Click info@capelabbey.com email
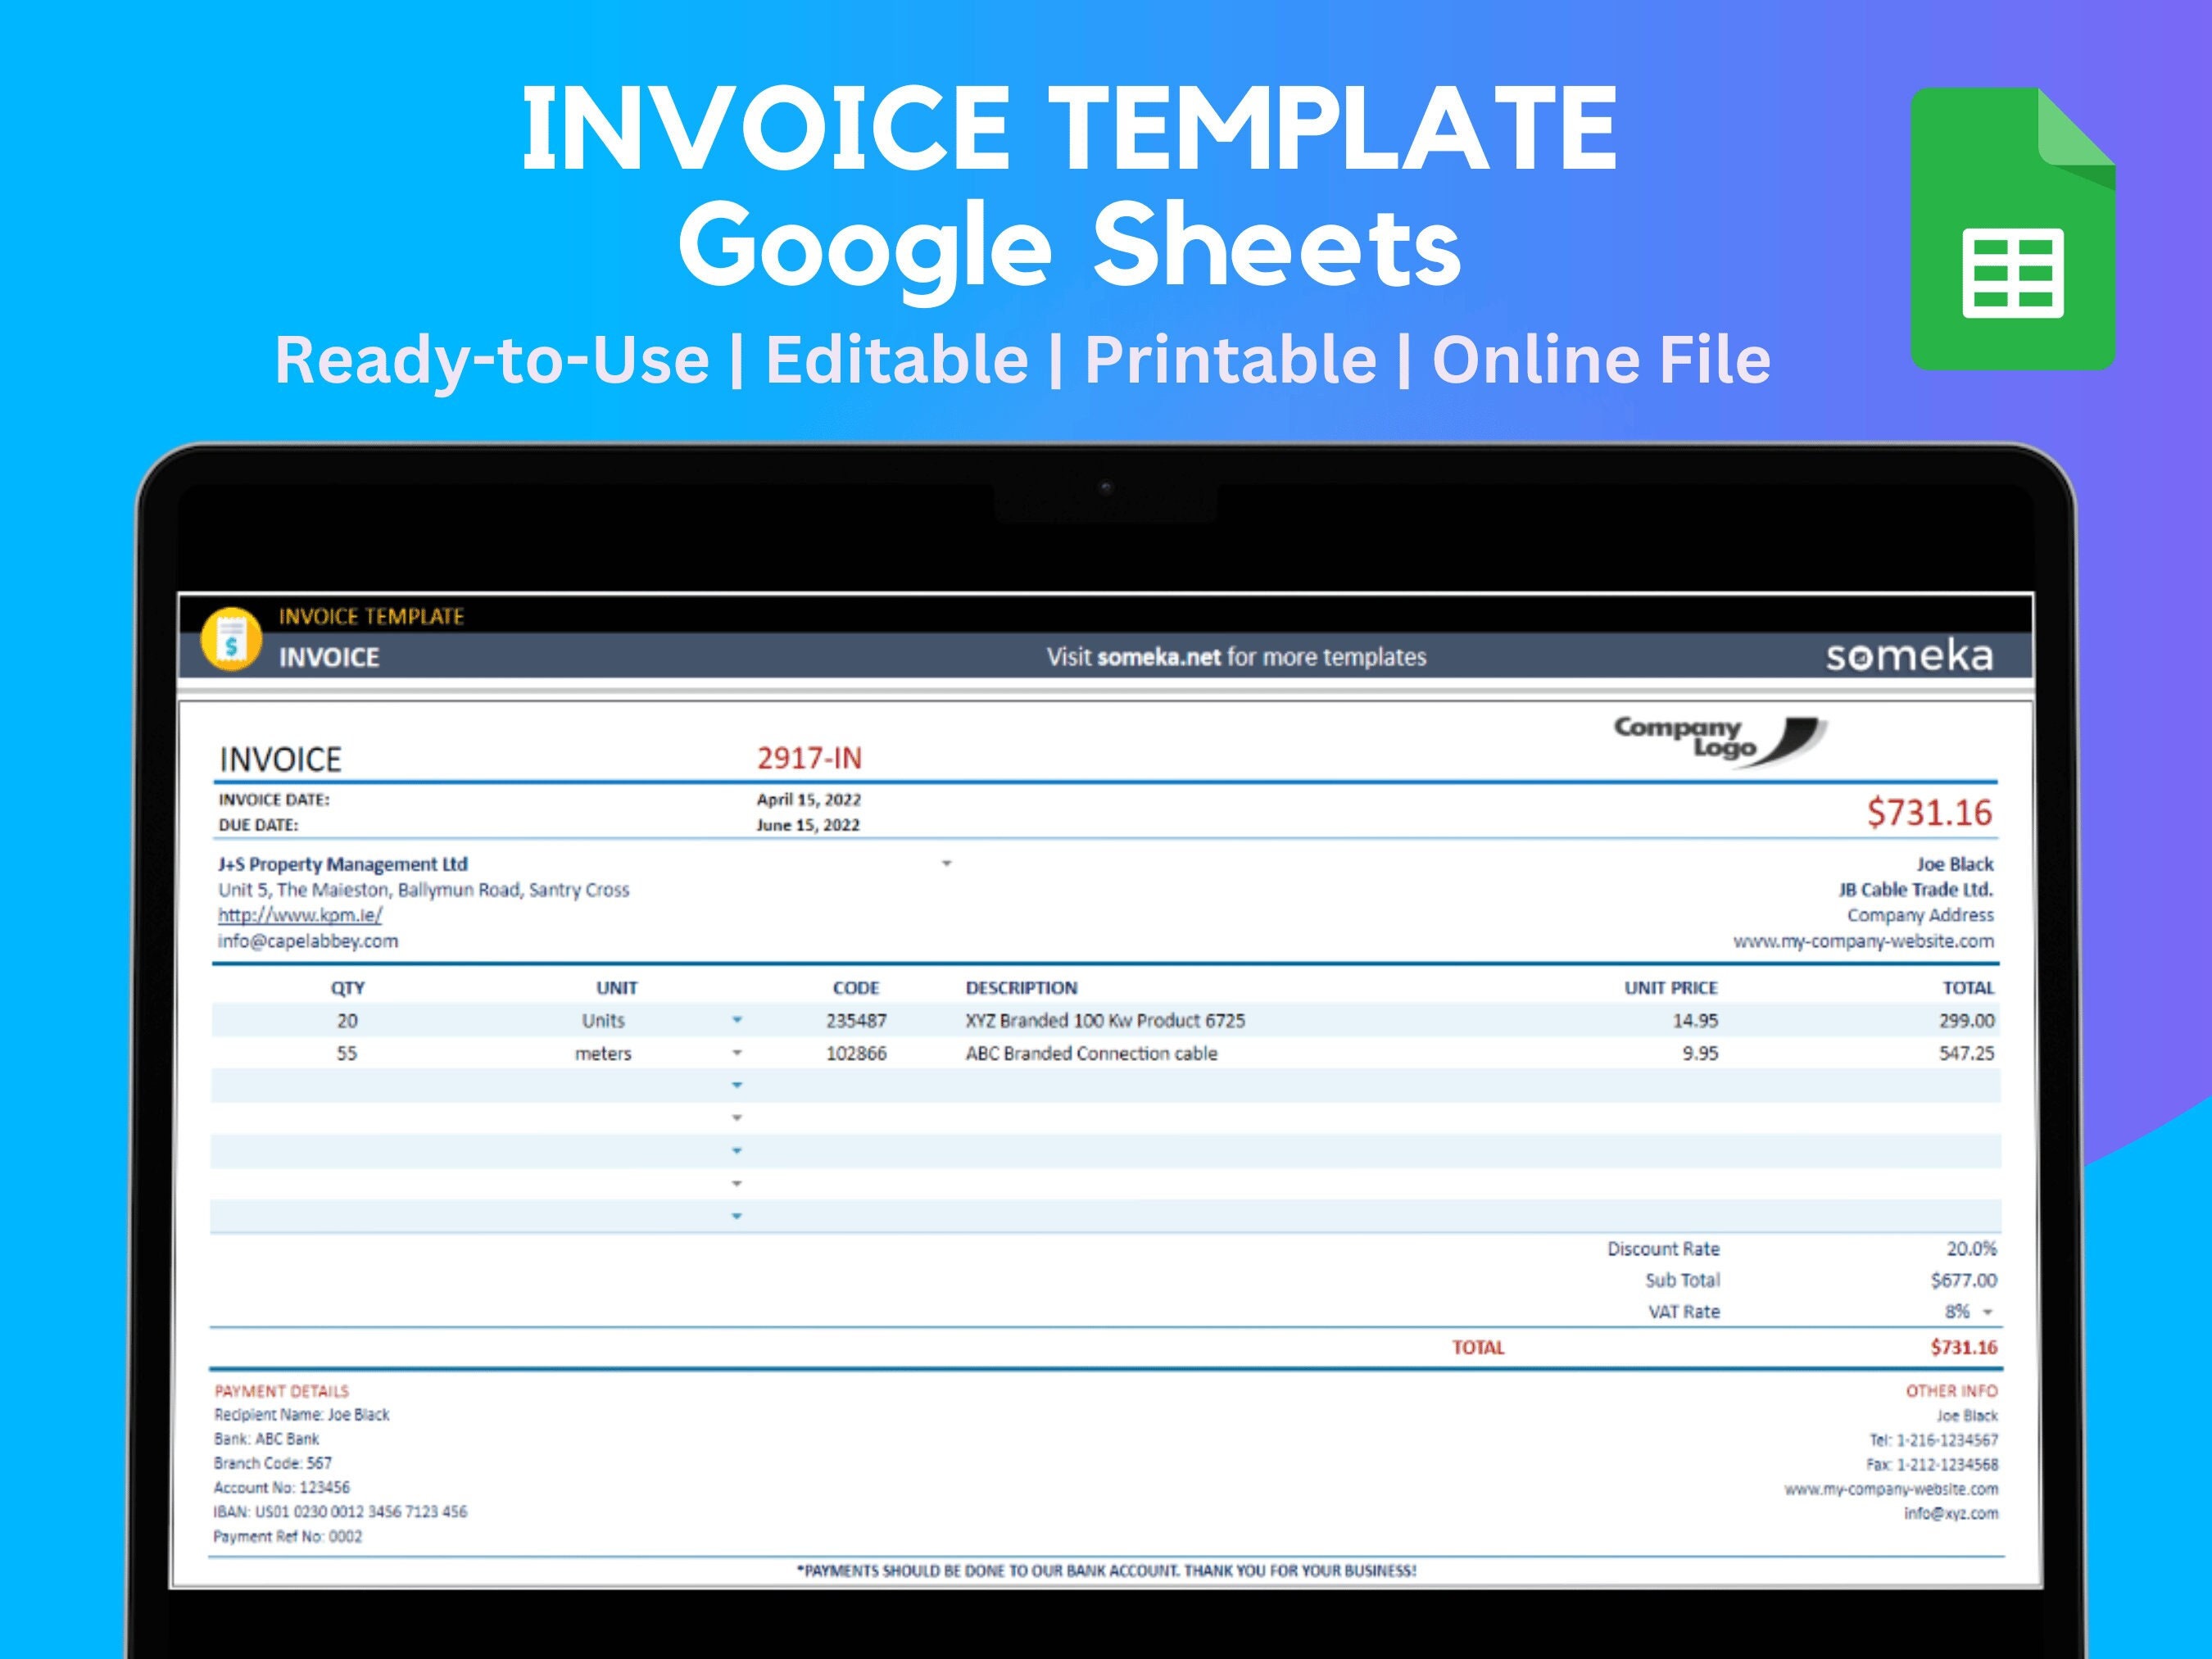 pyautogui.click(x=308, y=941)
